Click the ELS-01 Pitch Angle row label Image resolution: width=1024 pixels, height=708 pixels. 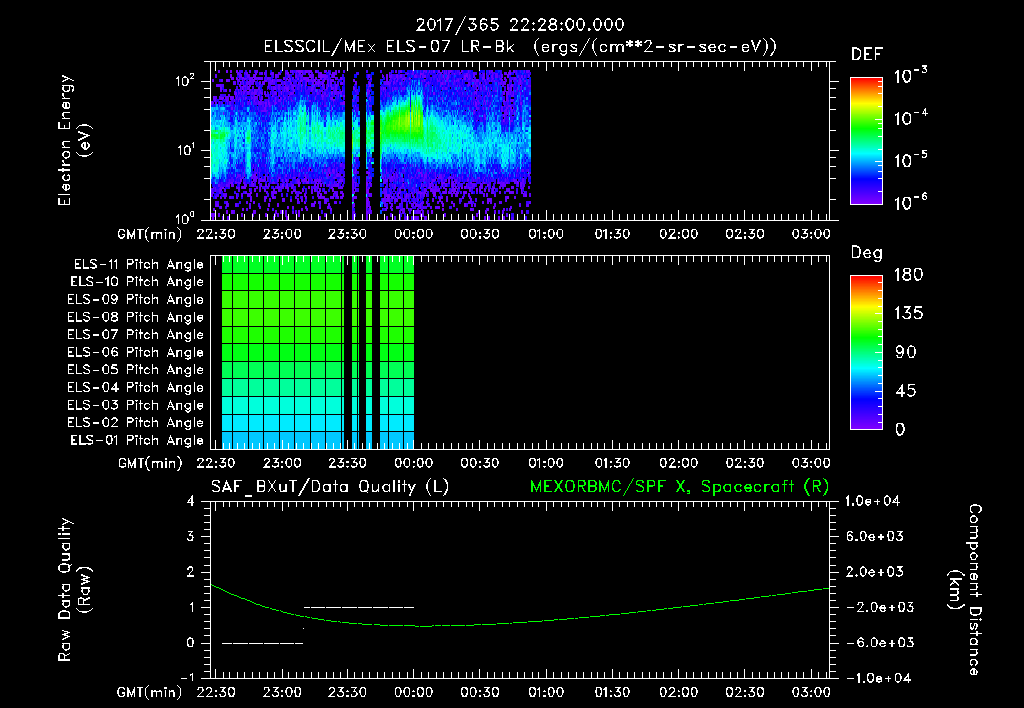[x=136, y=440]
